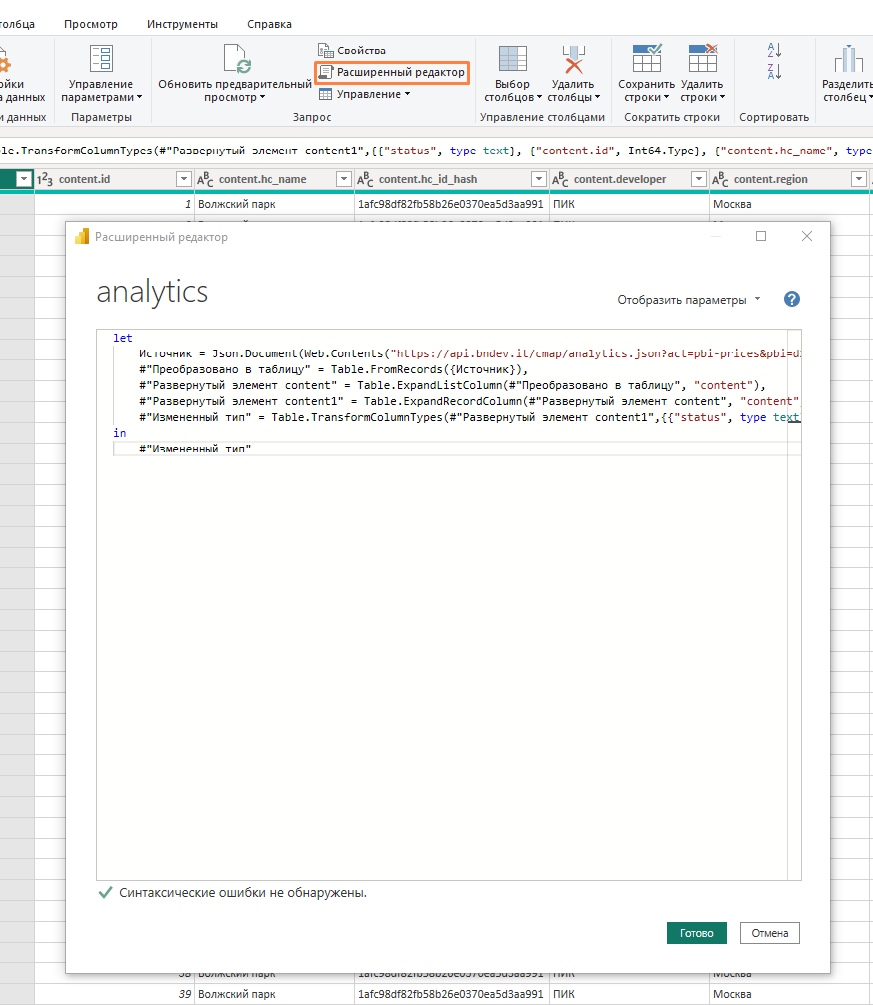Click the Split Column (Разделить столбец) icon
Screen dimensions: 873x1005
pyautogui.click(x=848, y=58)
